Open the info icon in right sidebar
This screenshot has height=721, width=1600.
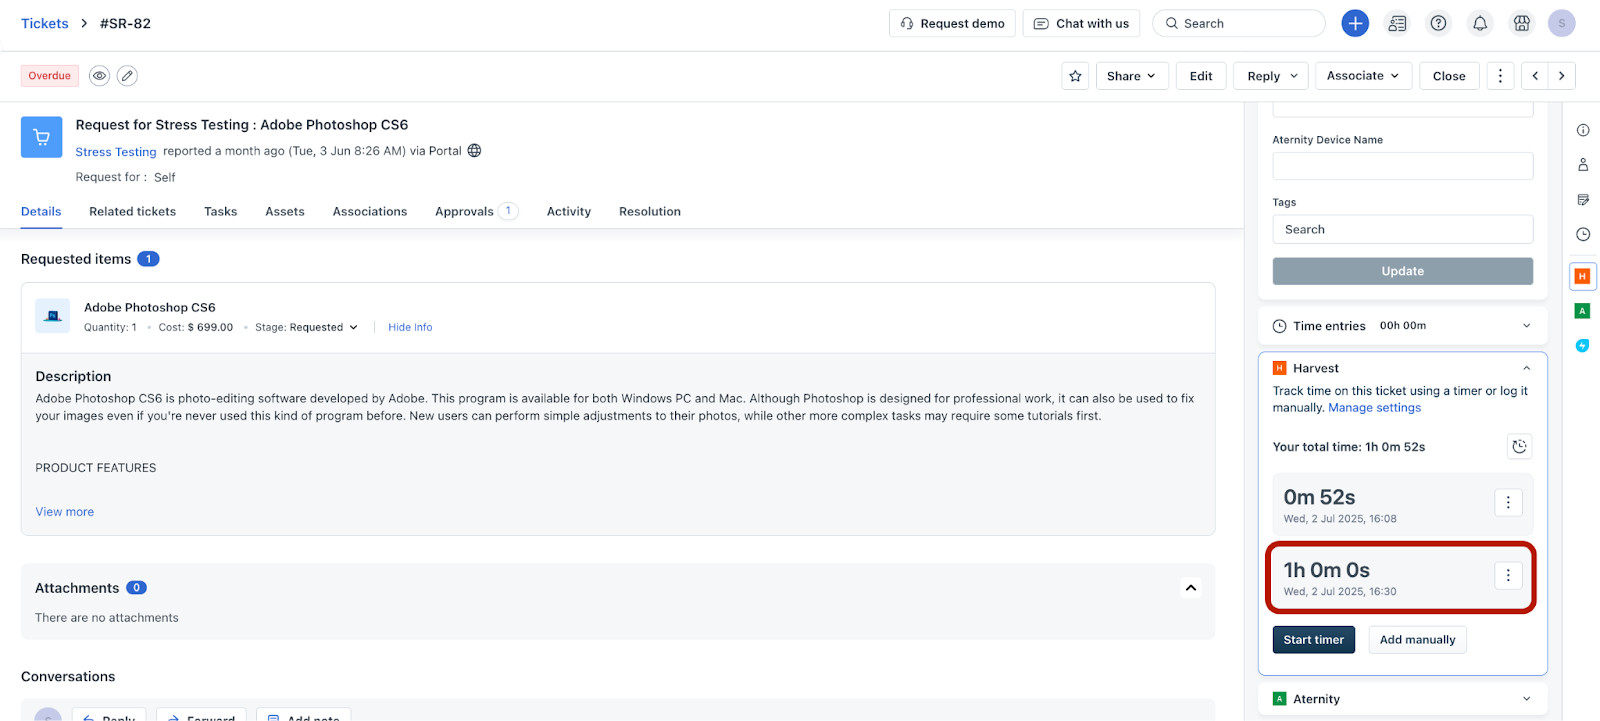1583,130
